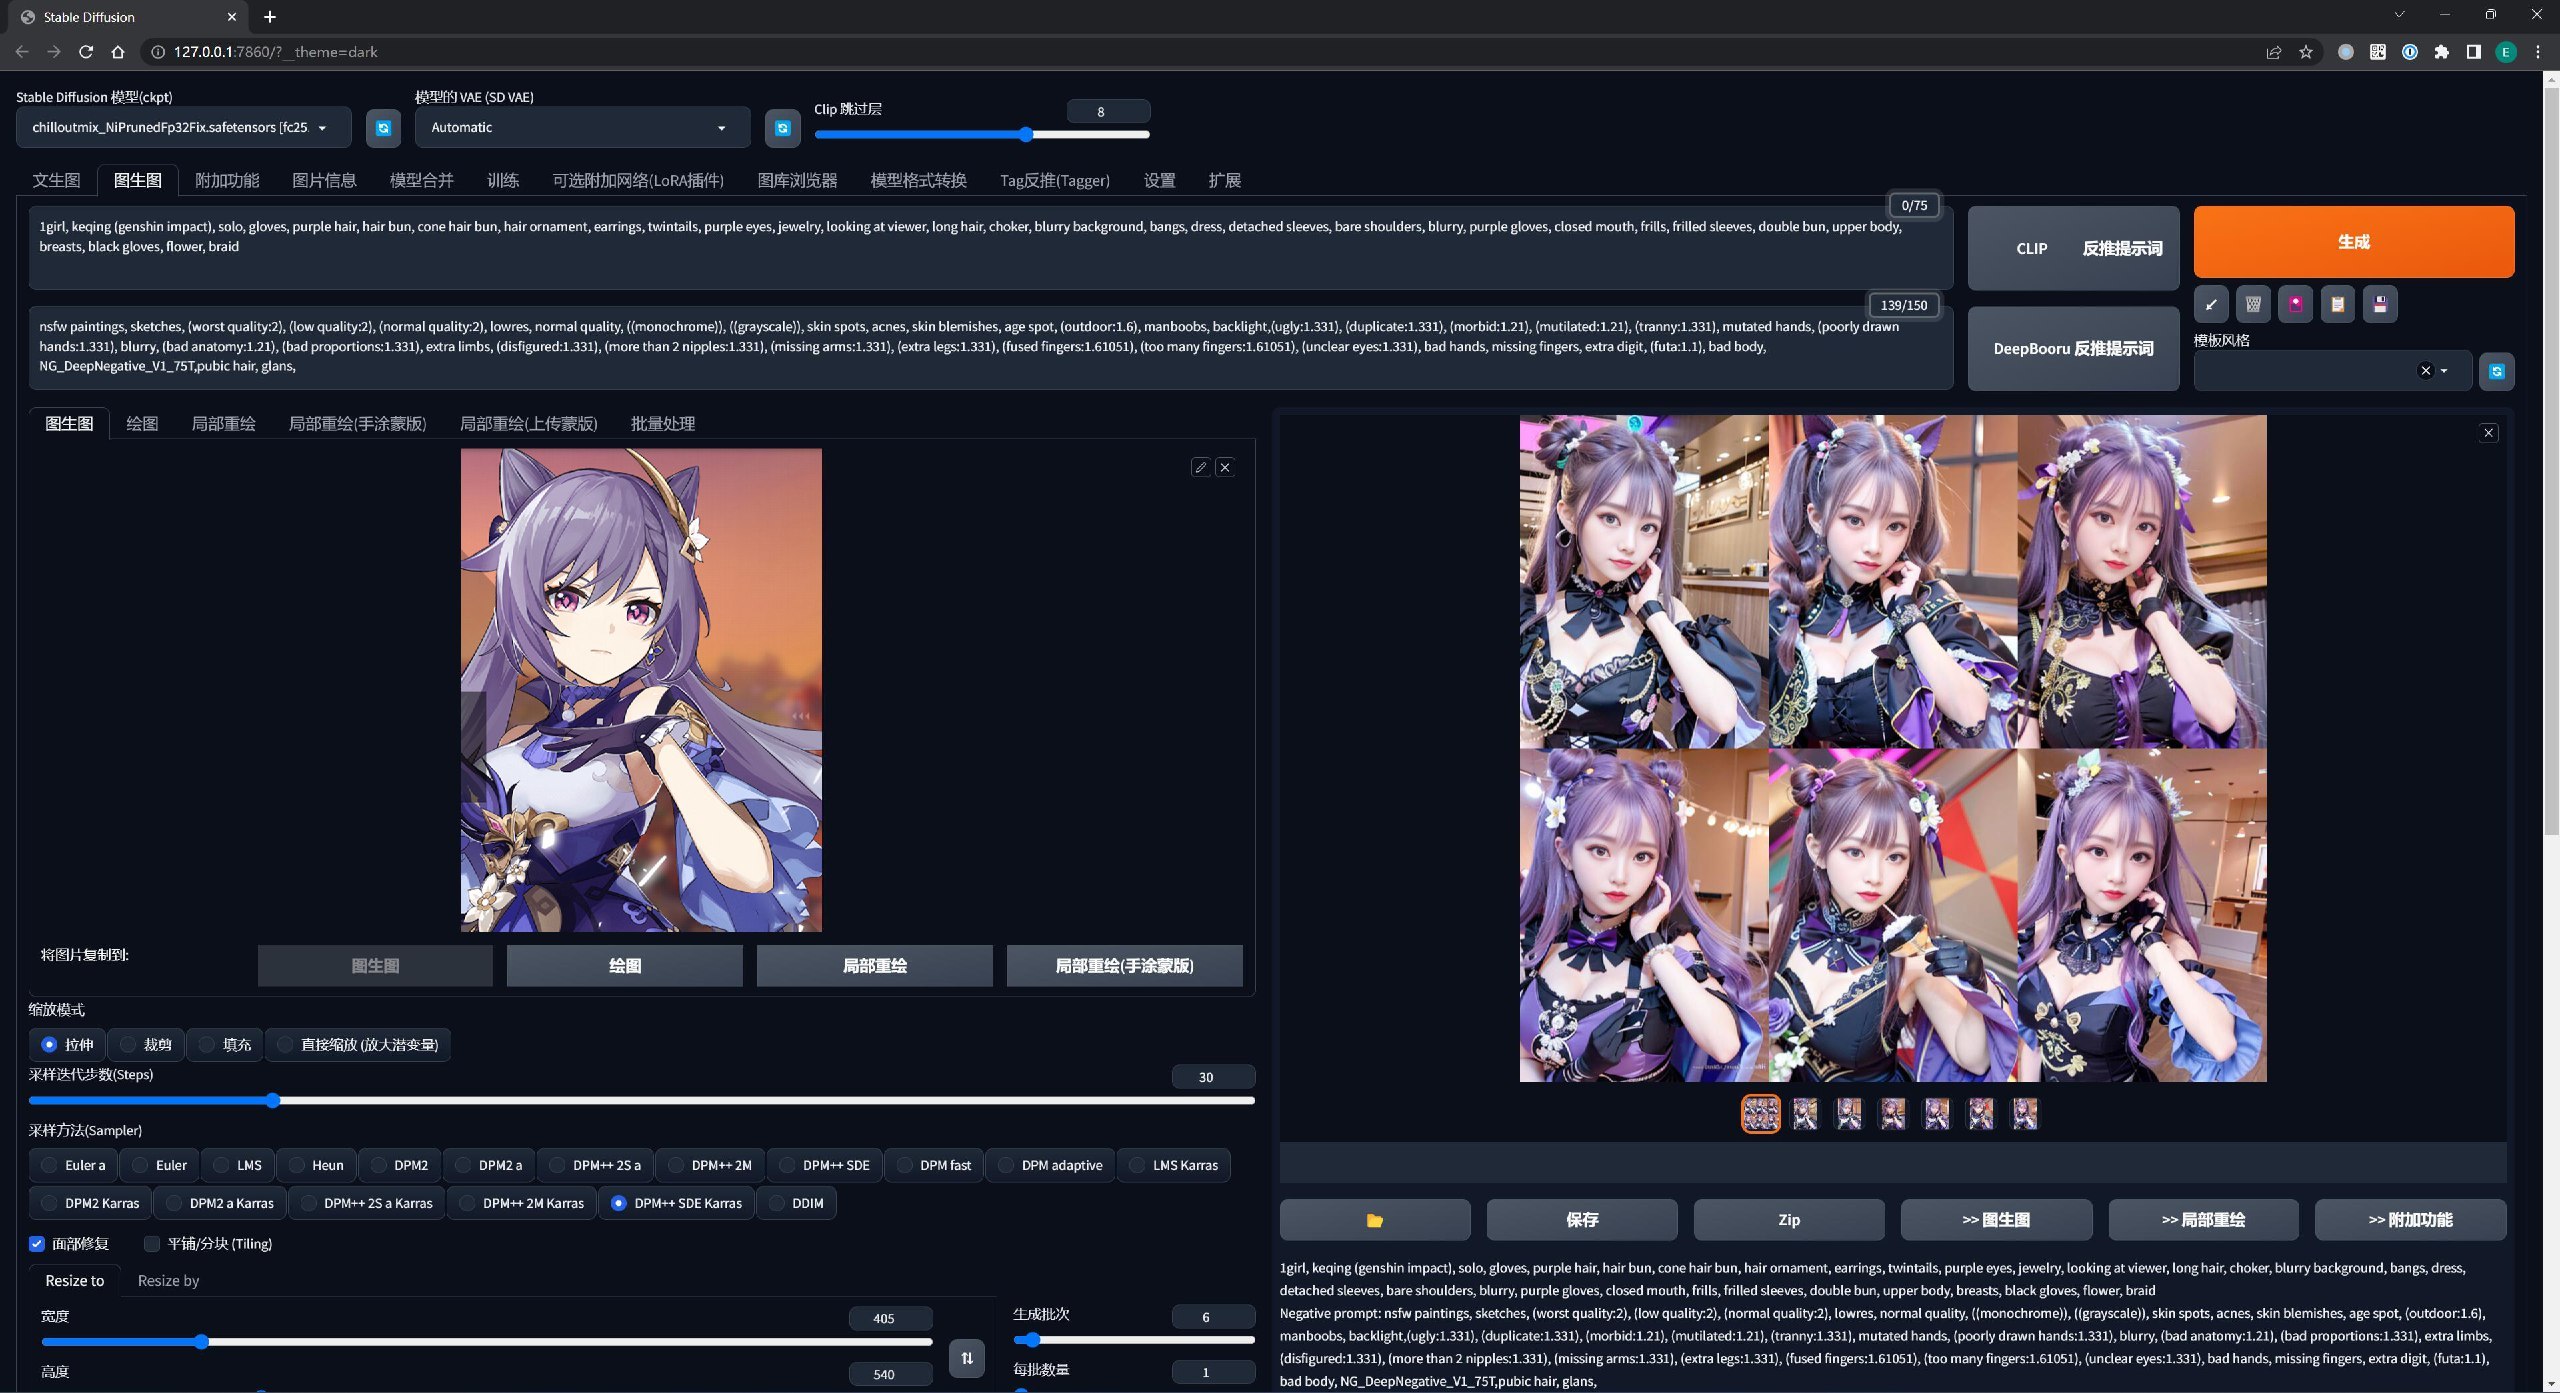Viewport: 2560px width, 1393px height.
Task: Click the clipboard apply style icon
Action: (x=2337, y=304)
